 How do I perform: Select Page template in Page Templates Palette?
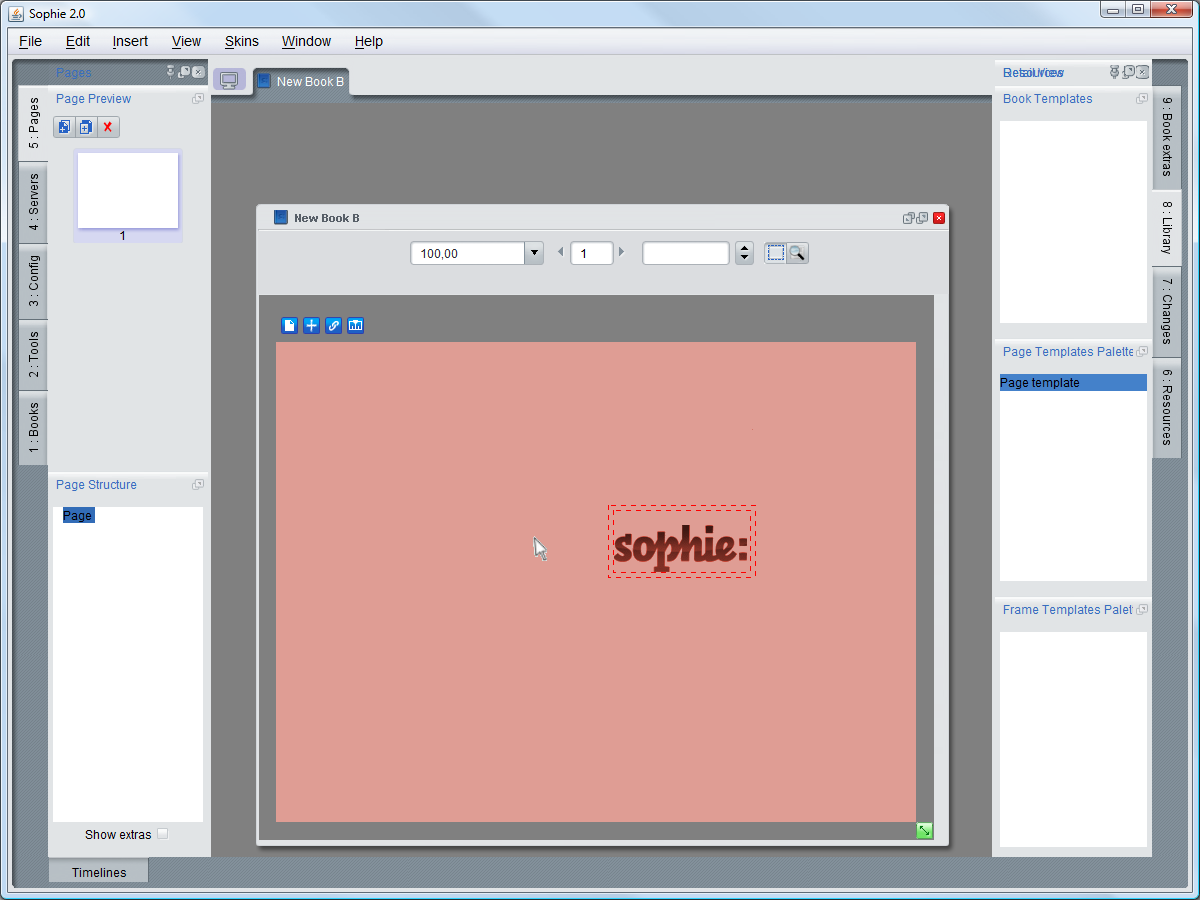point(1073,383)
